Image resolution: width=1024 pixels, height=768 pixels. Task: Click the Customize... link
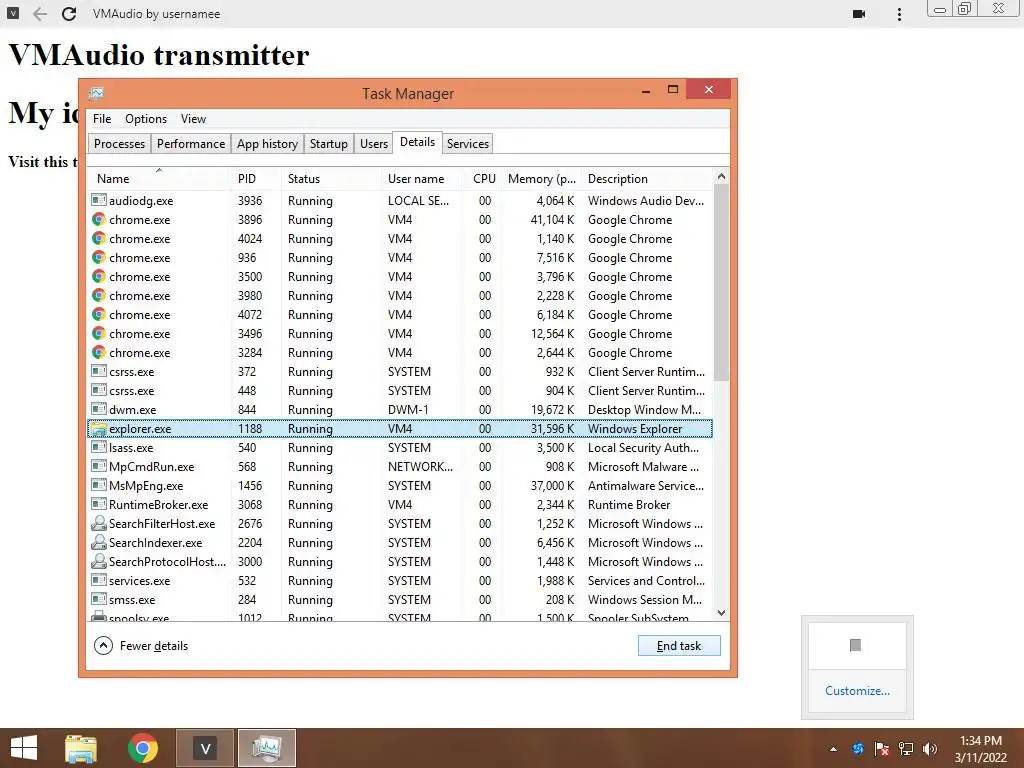pos(857,690)
